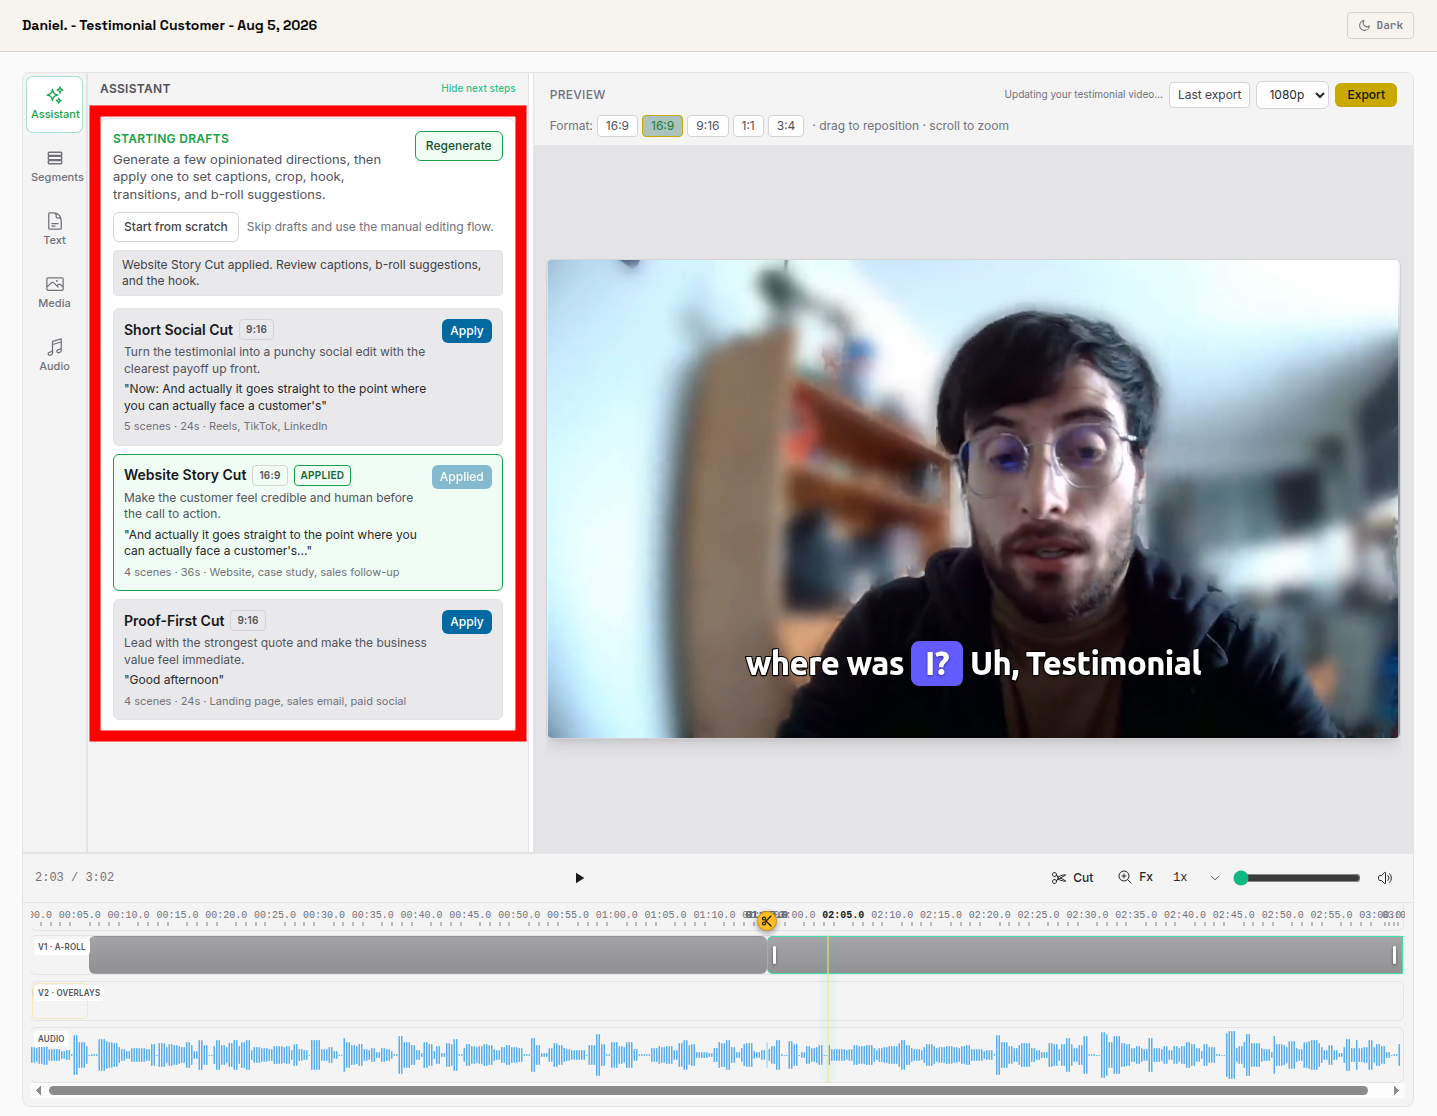Select the 9:16 format option
1437x1116 pixels.
tap(708, 126)
